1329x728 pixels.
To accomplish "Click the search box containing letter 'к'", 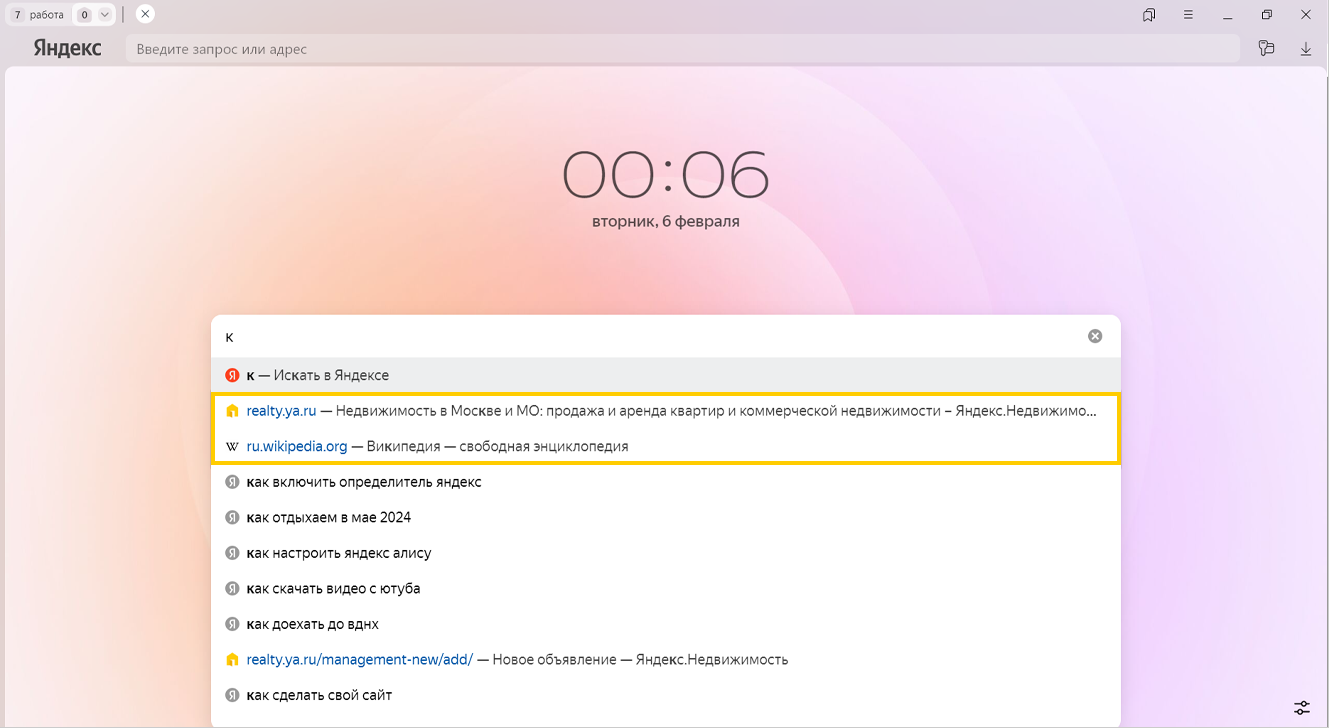I will point(650,337).
